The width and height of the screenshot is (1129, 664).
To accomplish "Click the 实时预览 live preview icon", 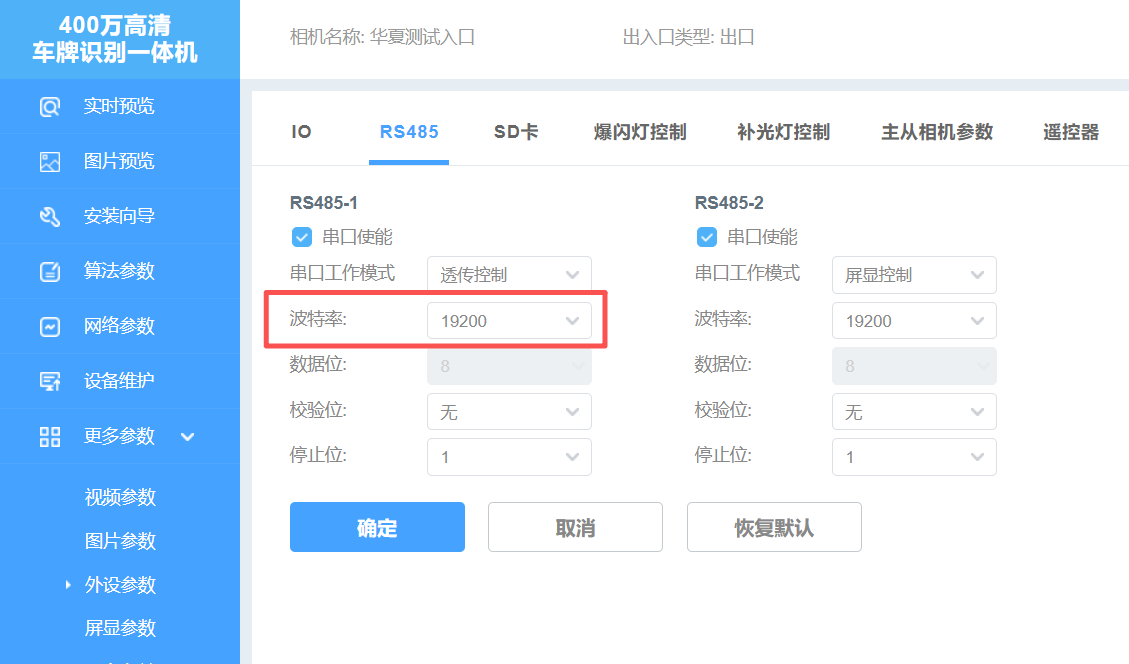I will (x=50, y=107).
